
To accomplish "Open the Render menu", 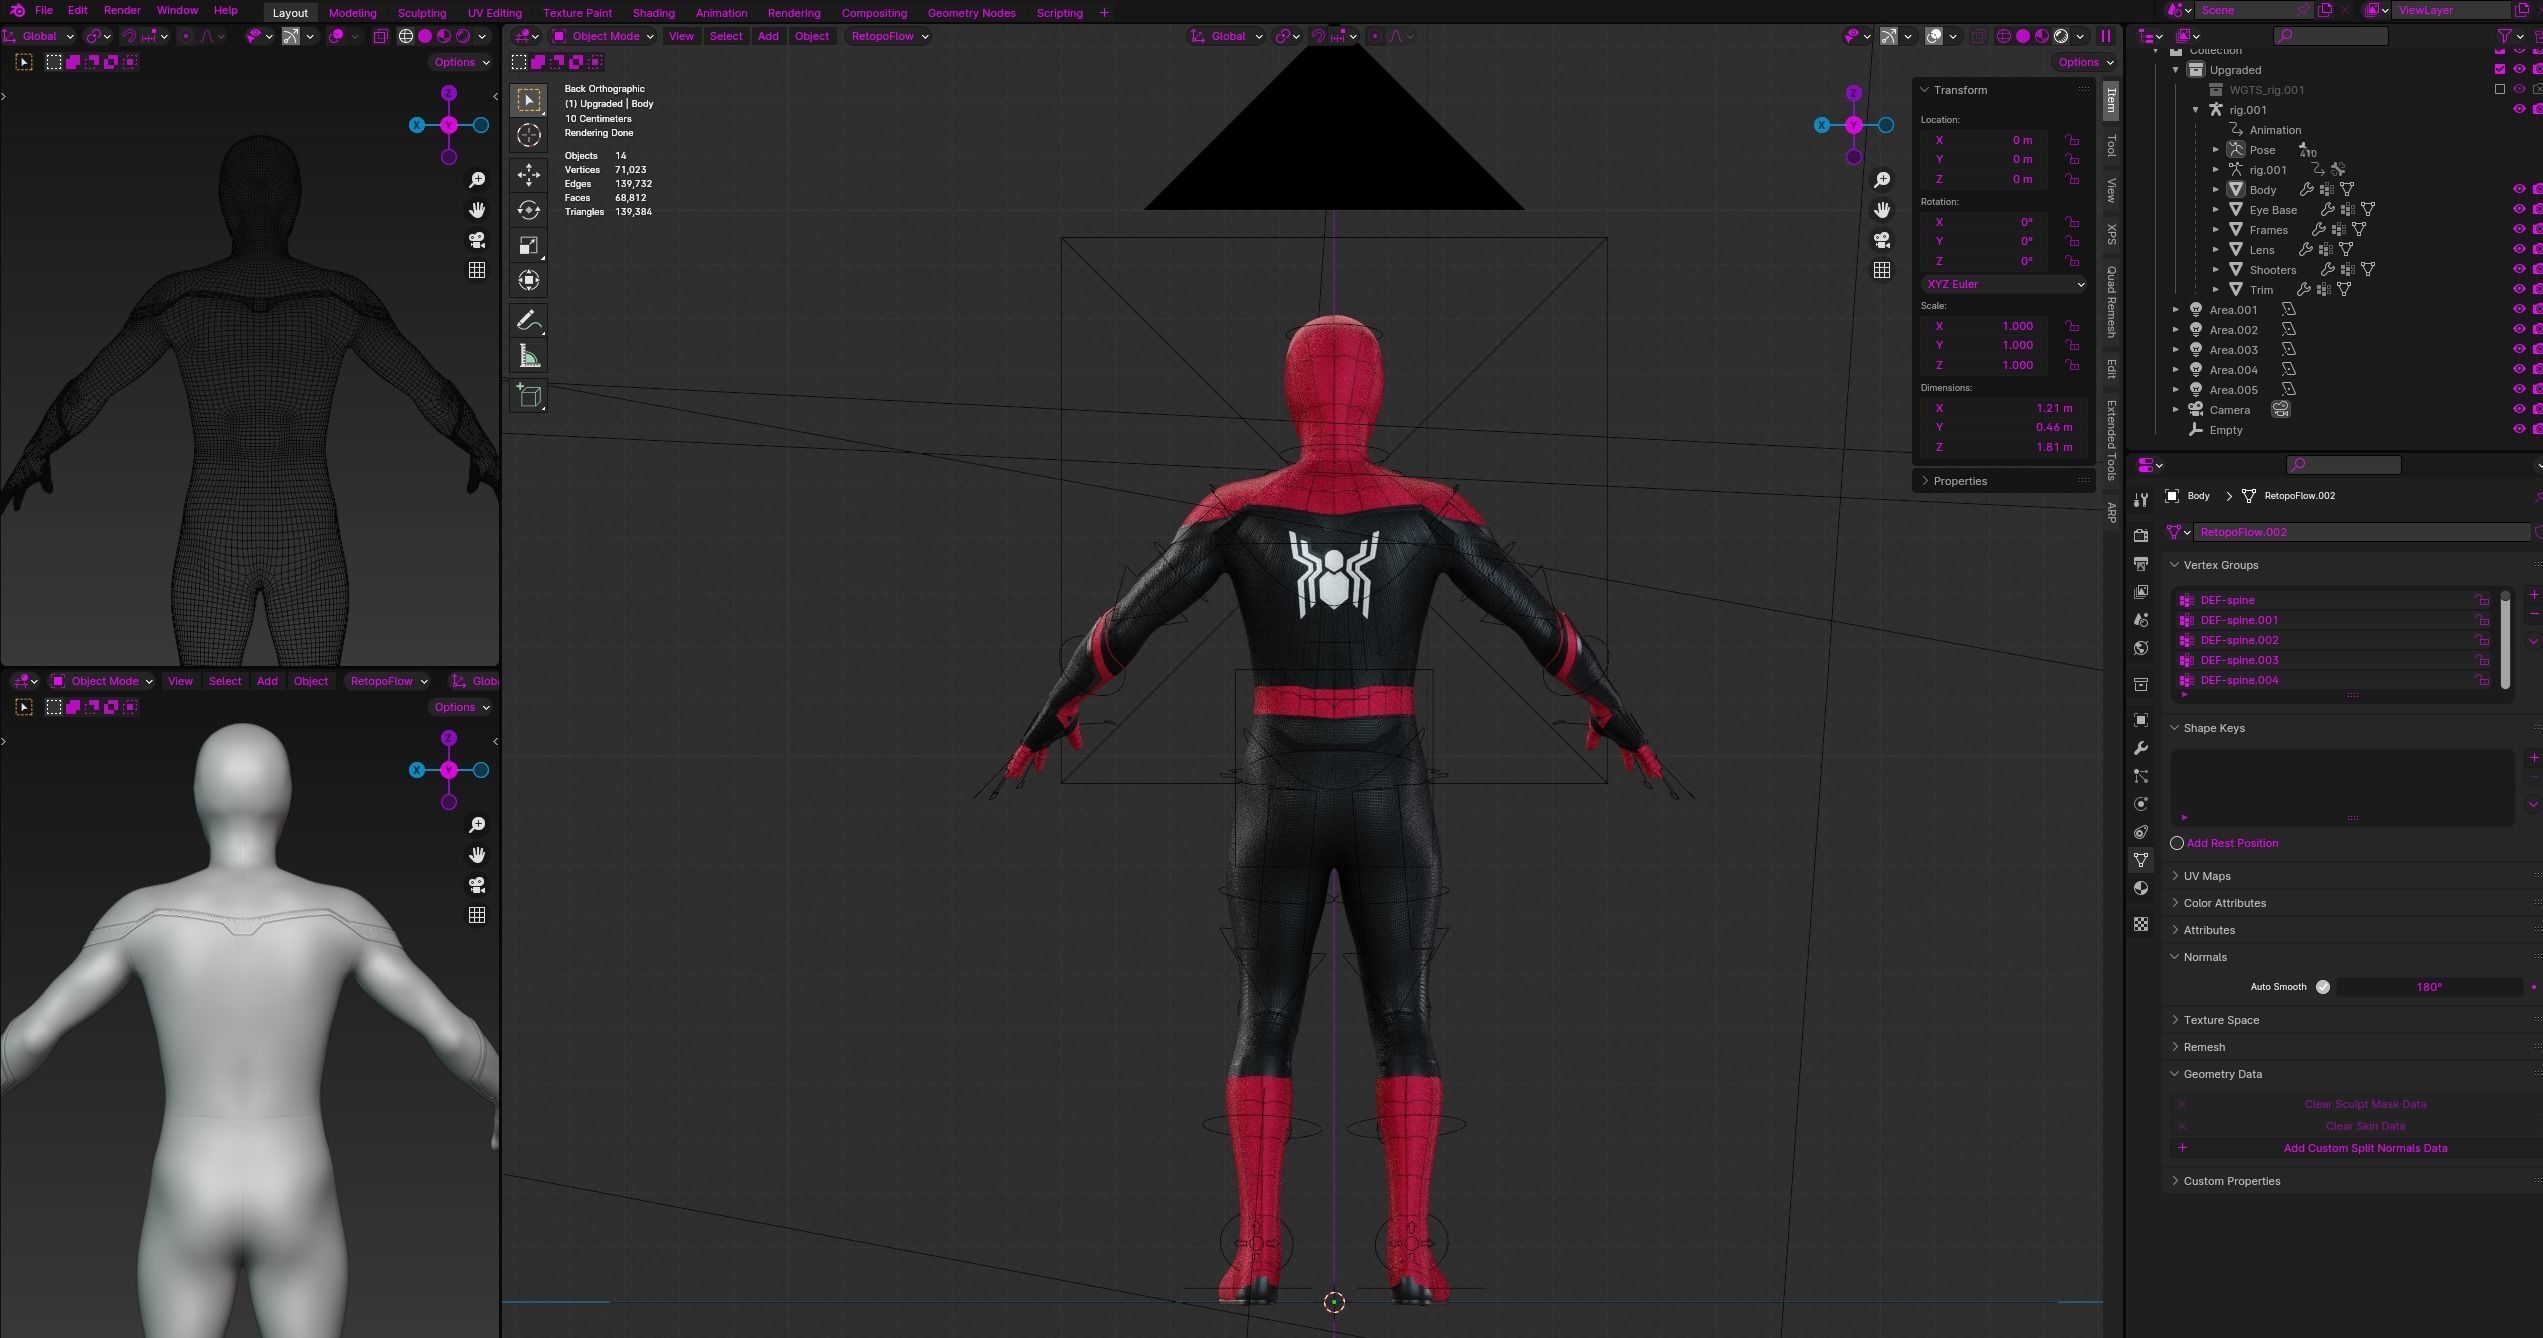I will pyautogui.click(x=122, y=10).
